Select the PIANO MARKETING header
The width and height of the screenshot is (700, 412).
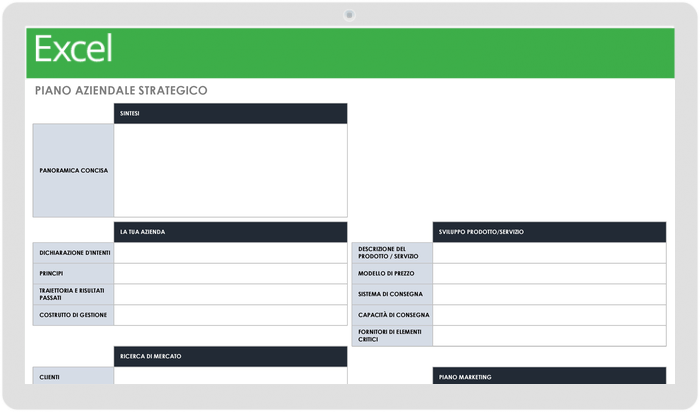(x=549, y=376)
